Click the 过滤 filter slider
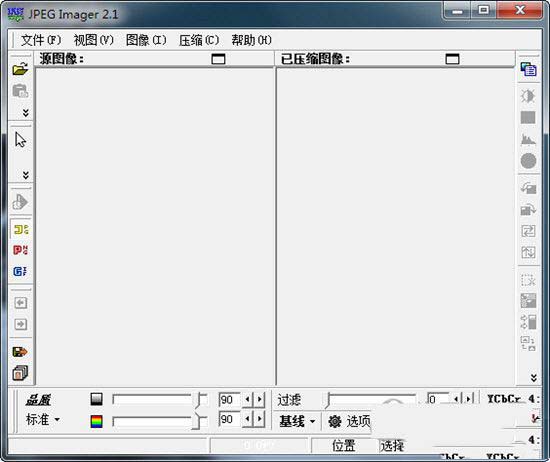Image resolution: width=550 pixels, height=462 pixels. 372,401
